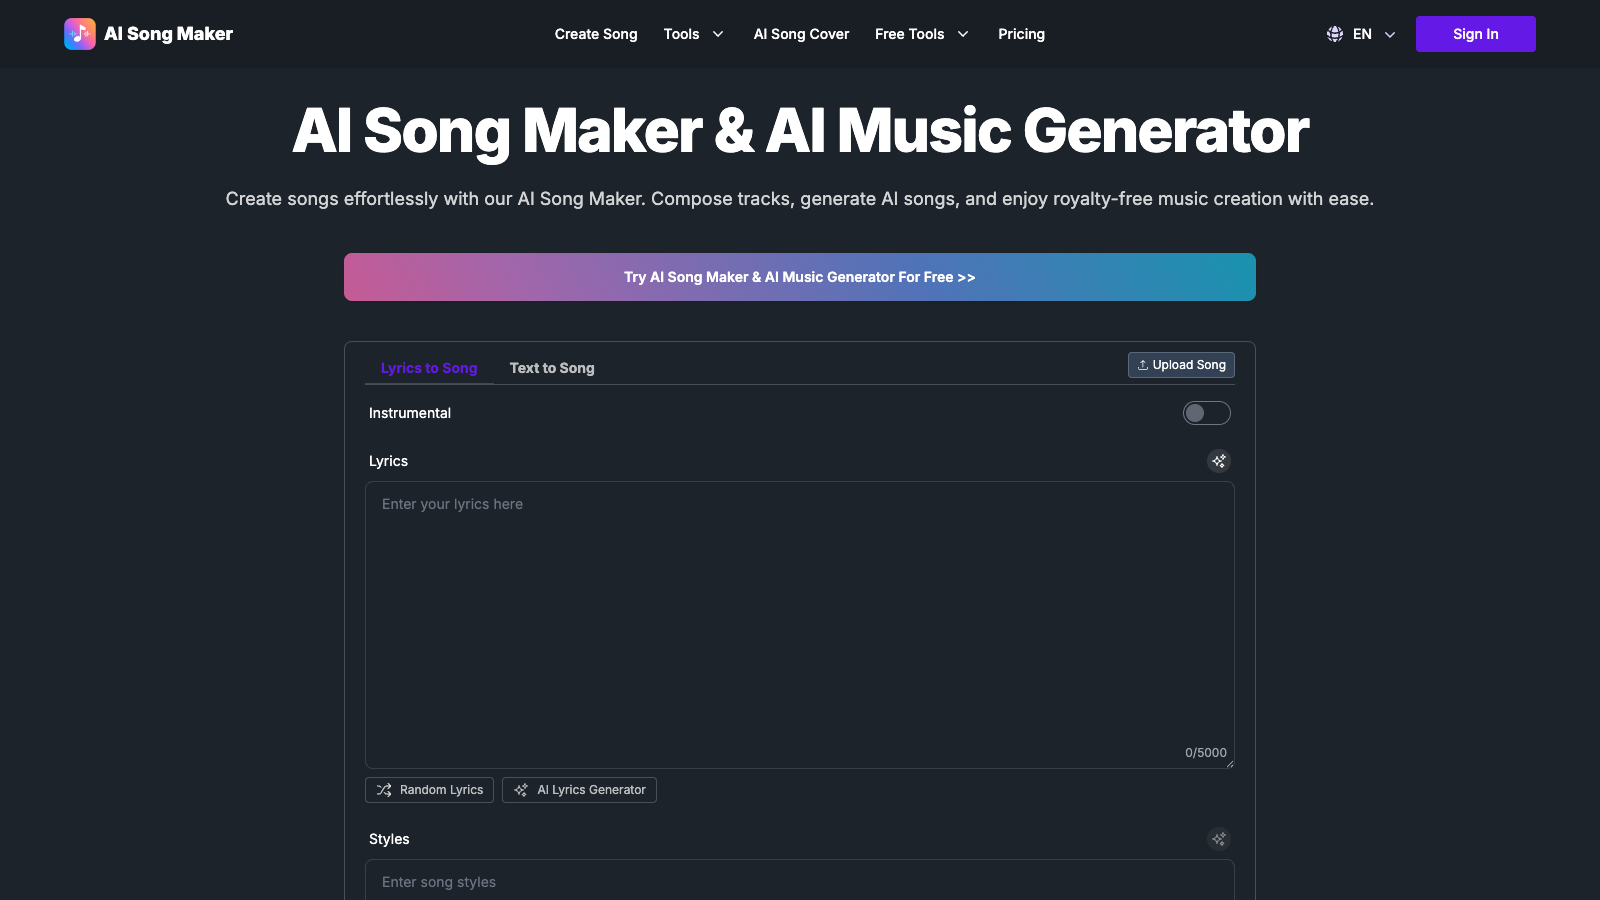This screenshot has height=900, width=1600.
Task: Navigate to AI Song Cover
Action: pos(800,34)
